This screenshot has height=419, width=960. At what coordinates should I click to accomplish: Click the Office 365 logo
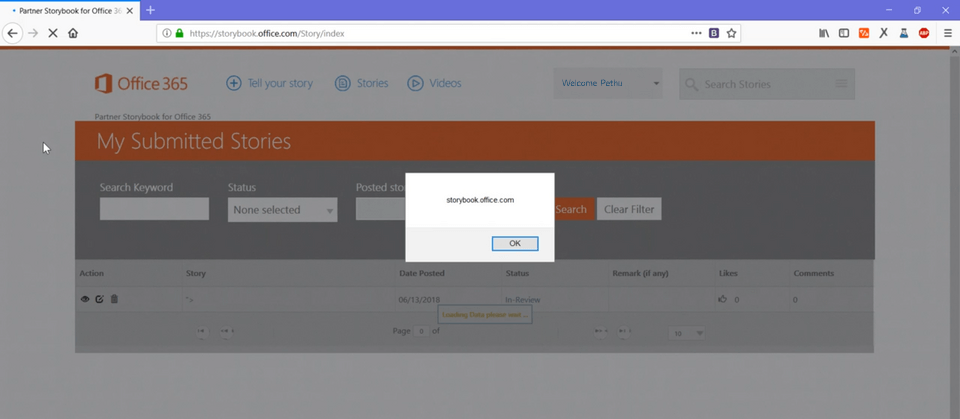141,84
